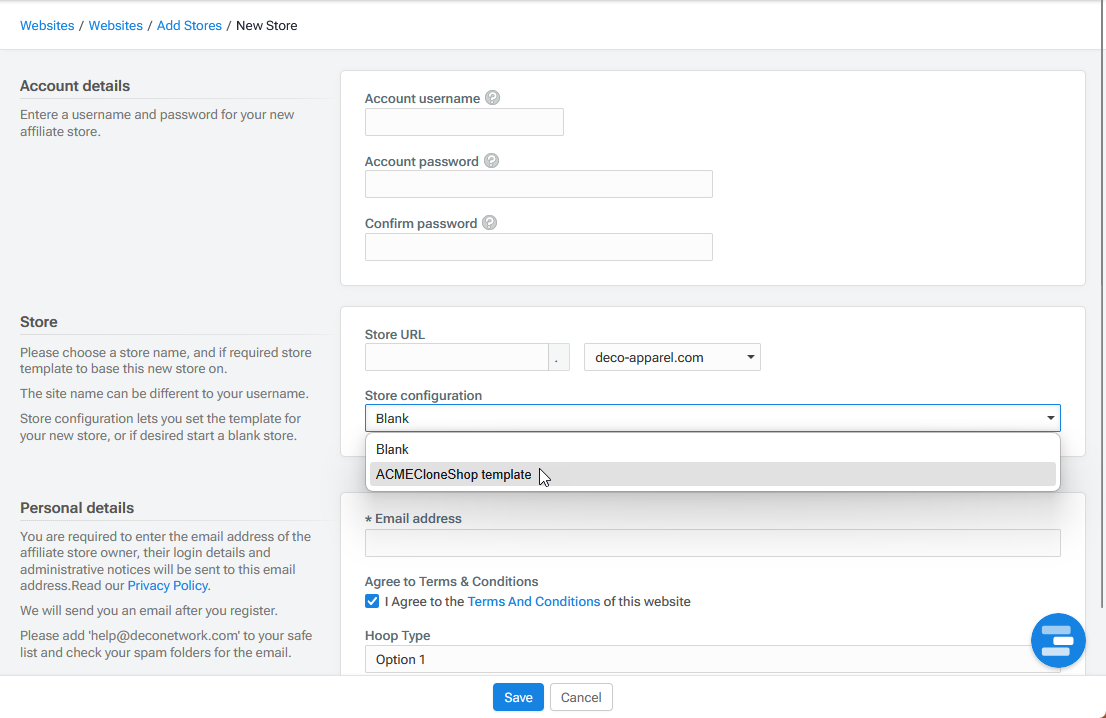Image resolution: width=1106 pixels, height=718 pixels.
Task: Open the Terms And Conditions link
Action: point(533,601)
